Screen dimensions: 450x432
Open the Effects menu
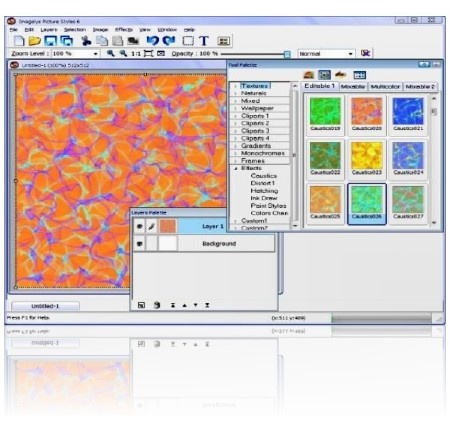[124, 30]
